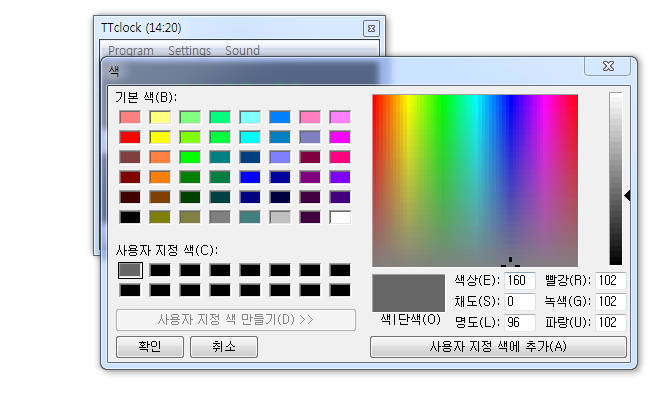Select the white basic color swatch

tap(340, 217)
